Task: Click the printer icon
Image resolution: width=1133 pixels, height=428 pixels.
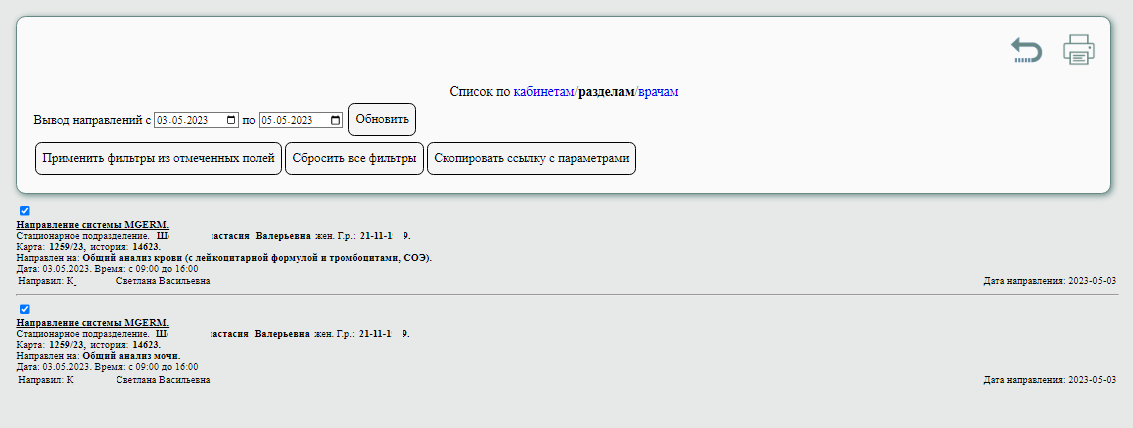Action: click(1079, 50)
